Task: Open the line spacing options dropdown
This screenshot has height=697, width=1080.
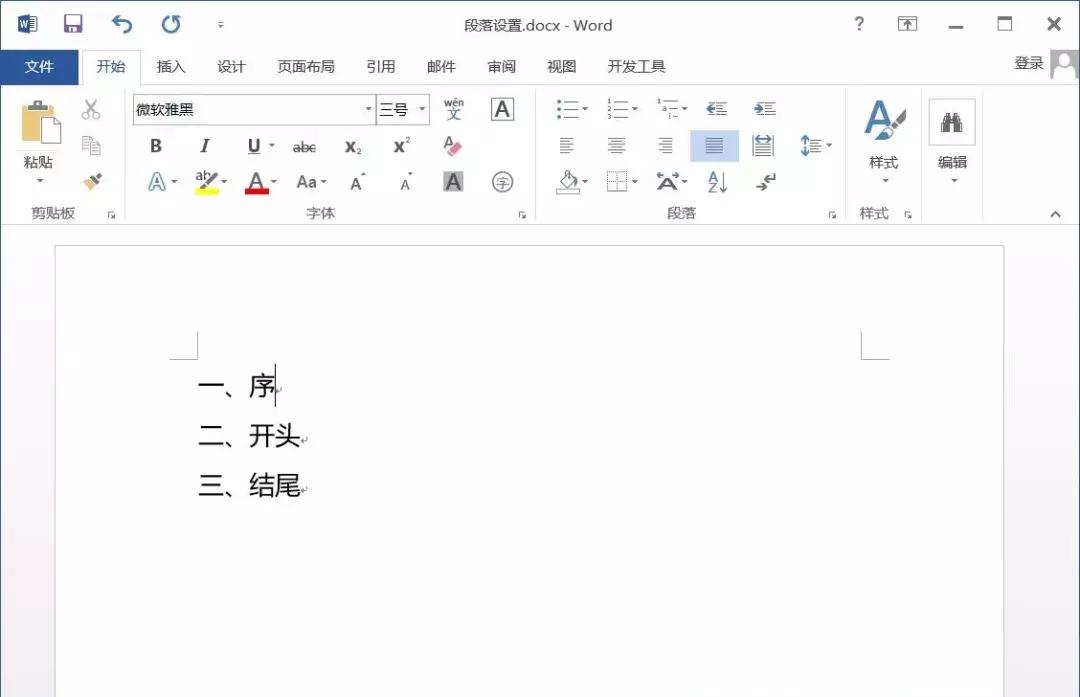Action: click(x=826, y=146)
